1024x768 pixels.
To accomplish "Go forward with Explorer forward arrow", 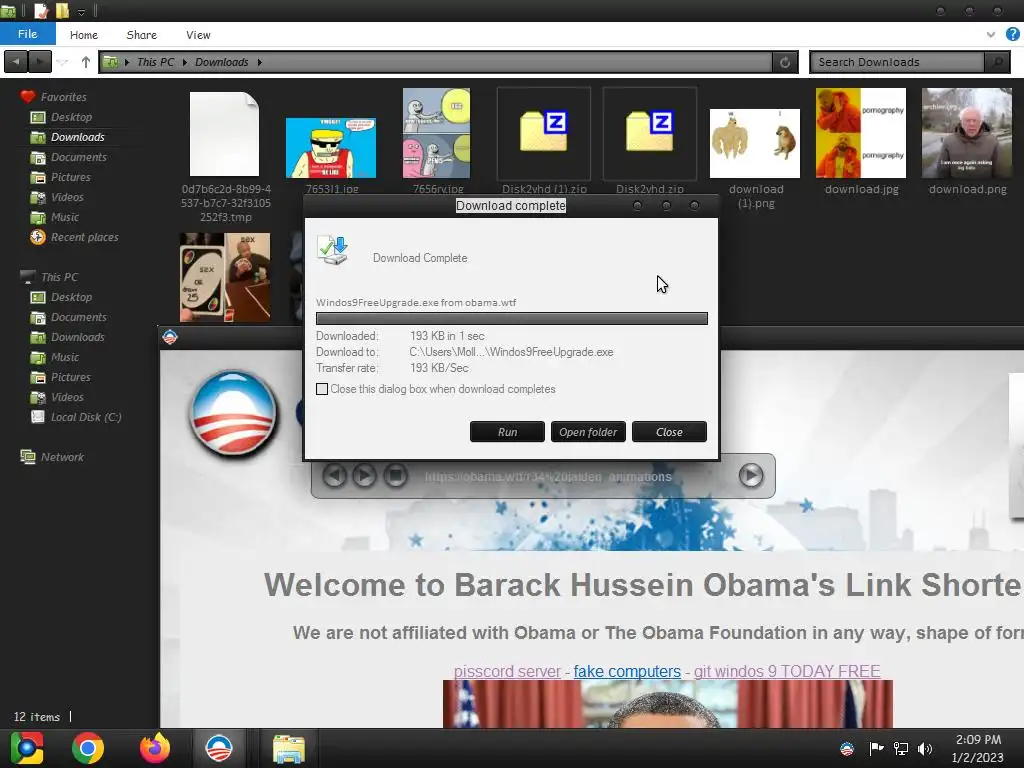I will [x=39, y=62].
